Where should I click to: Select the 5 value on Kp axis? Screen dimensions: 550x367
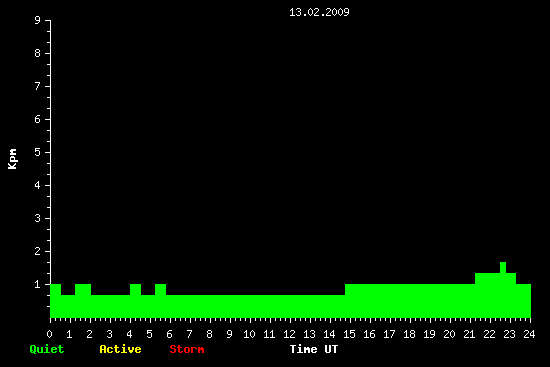(x=38, y=152)
